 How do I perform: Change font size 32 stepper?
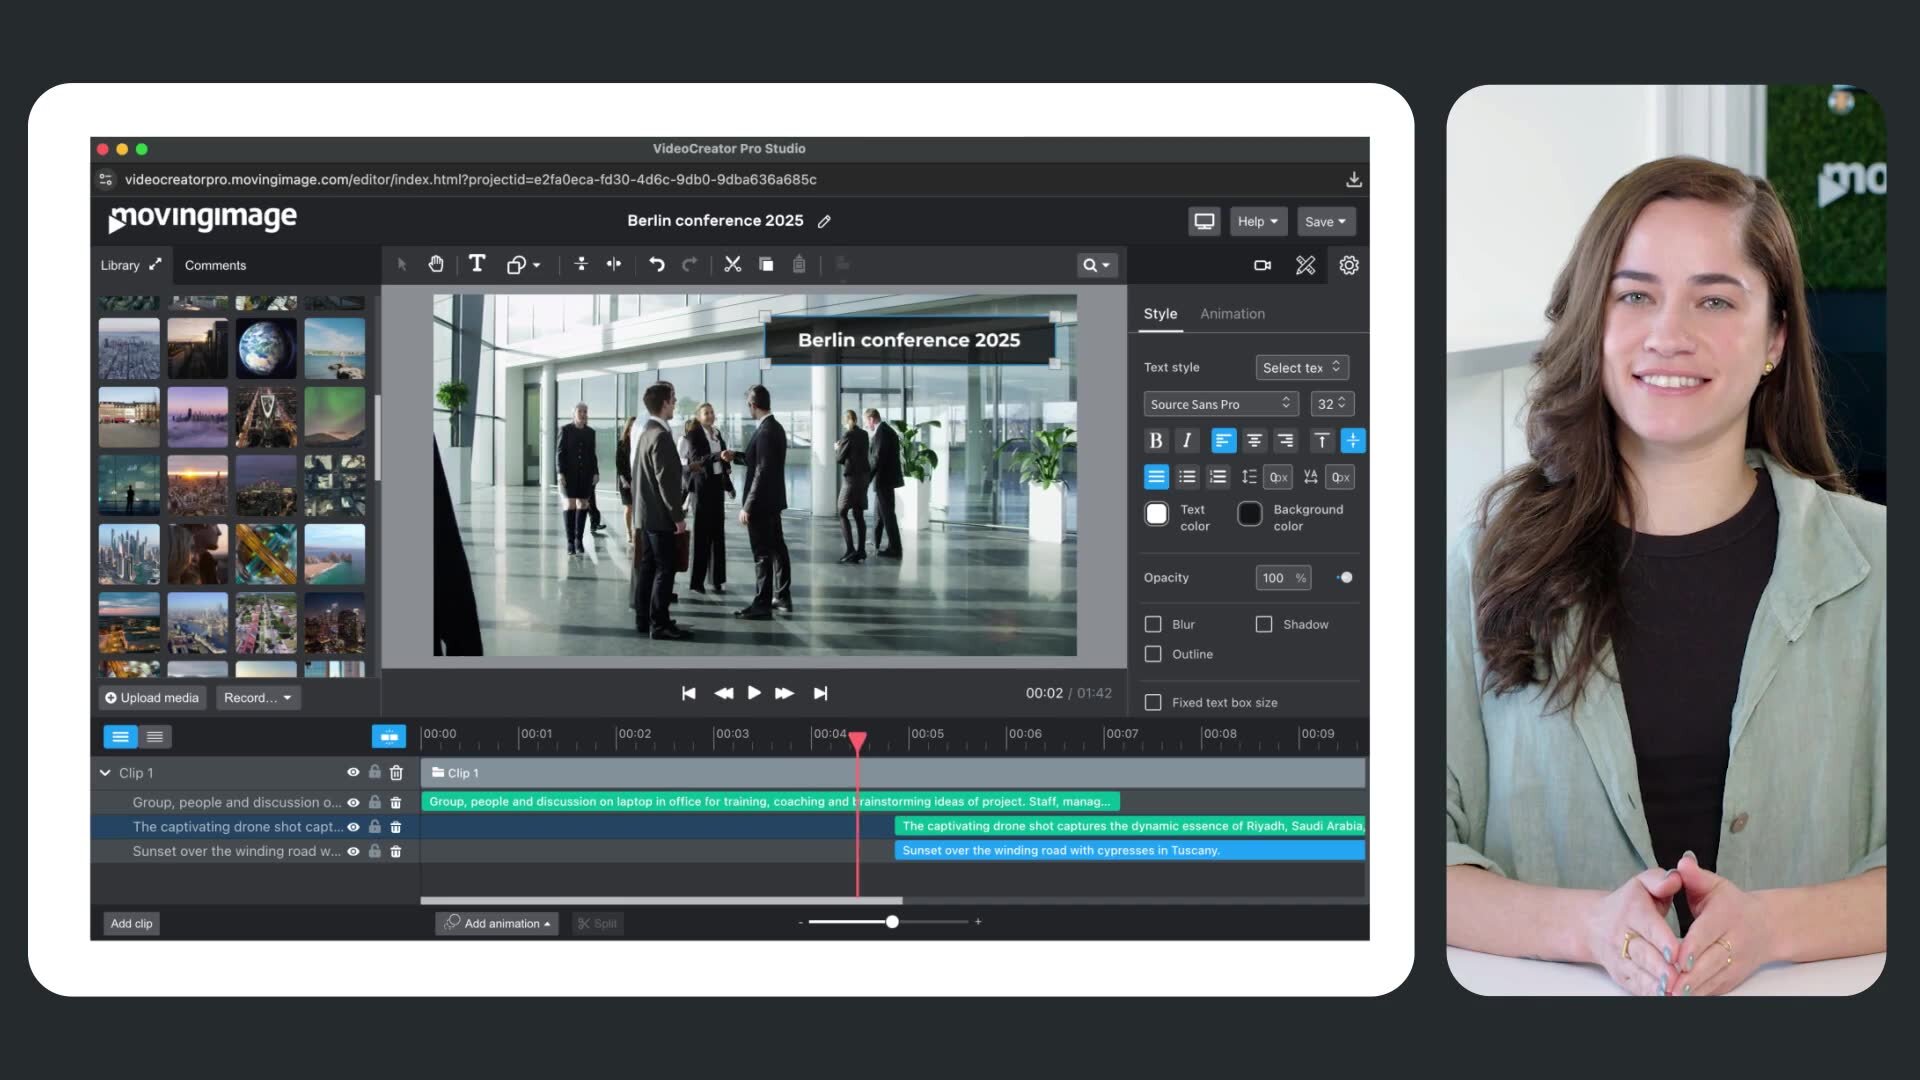pos(1332,404)
